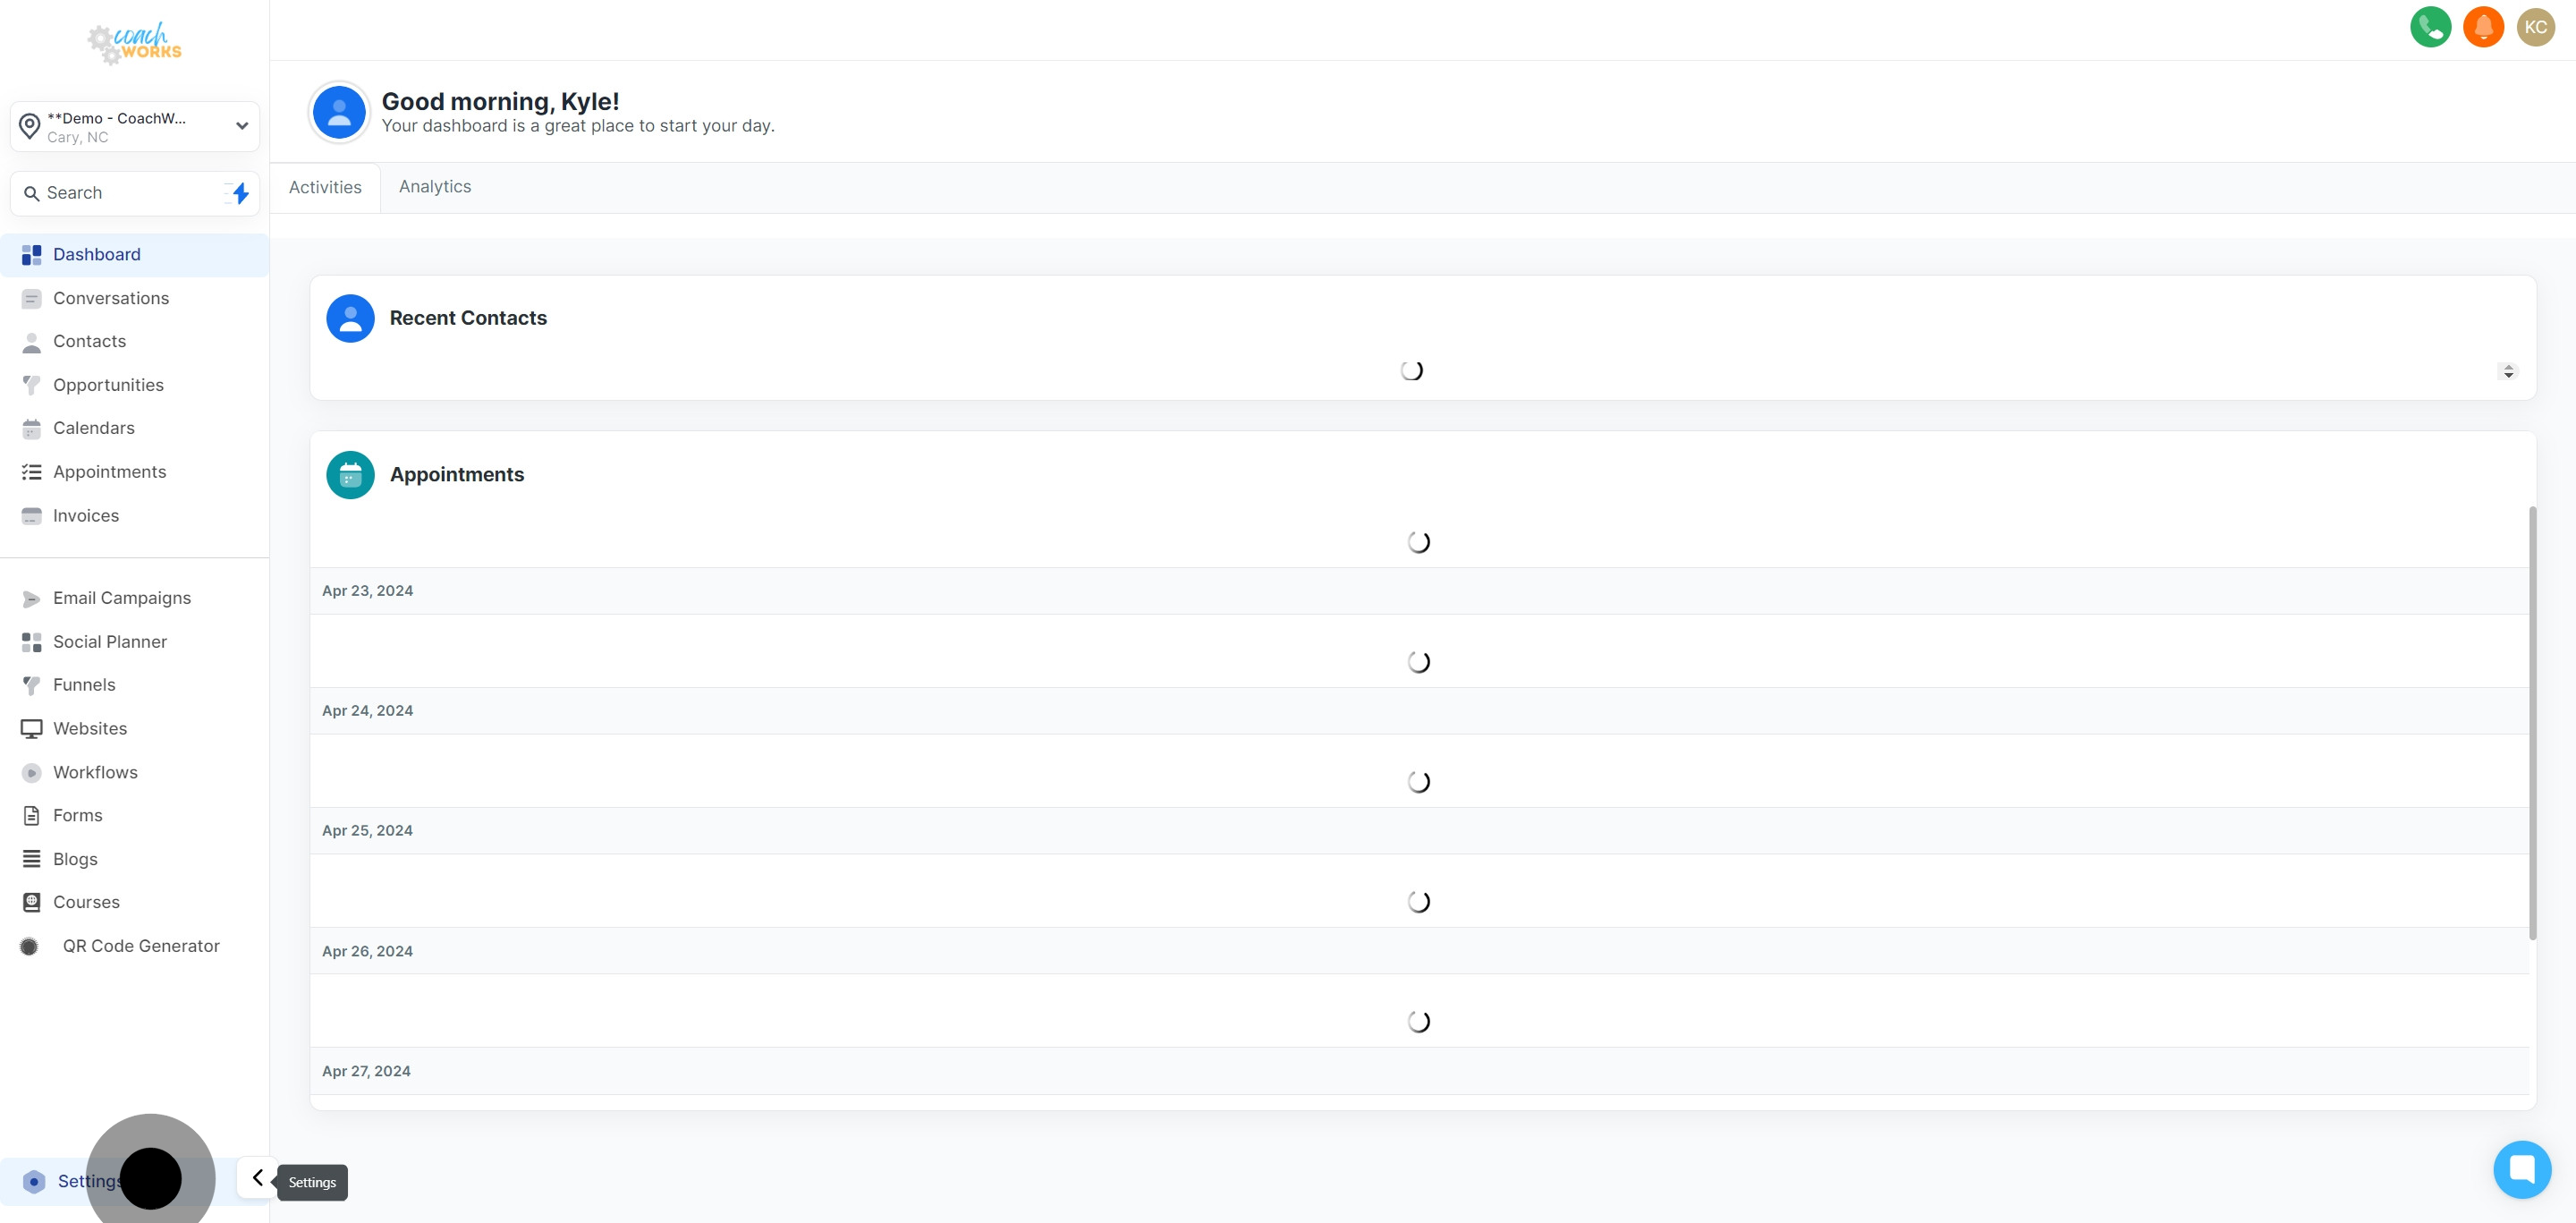Click the green phone dialer icon
2576x1223 pixels.
tap(2430, 27)
